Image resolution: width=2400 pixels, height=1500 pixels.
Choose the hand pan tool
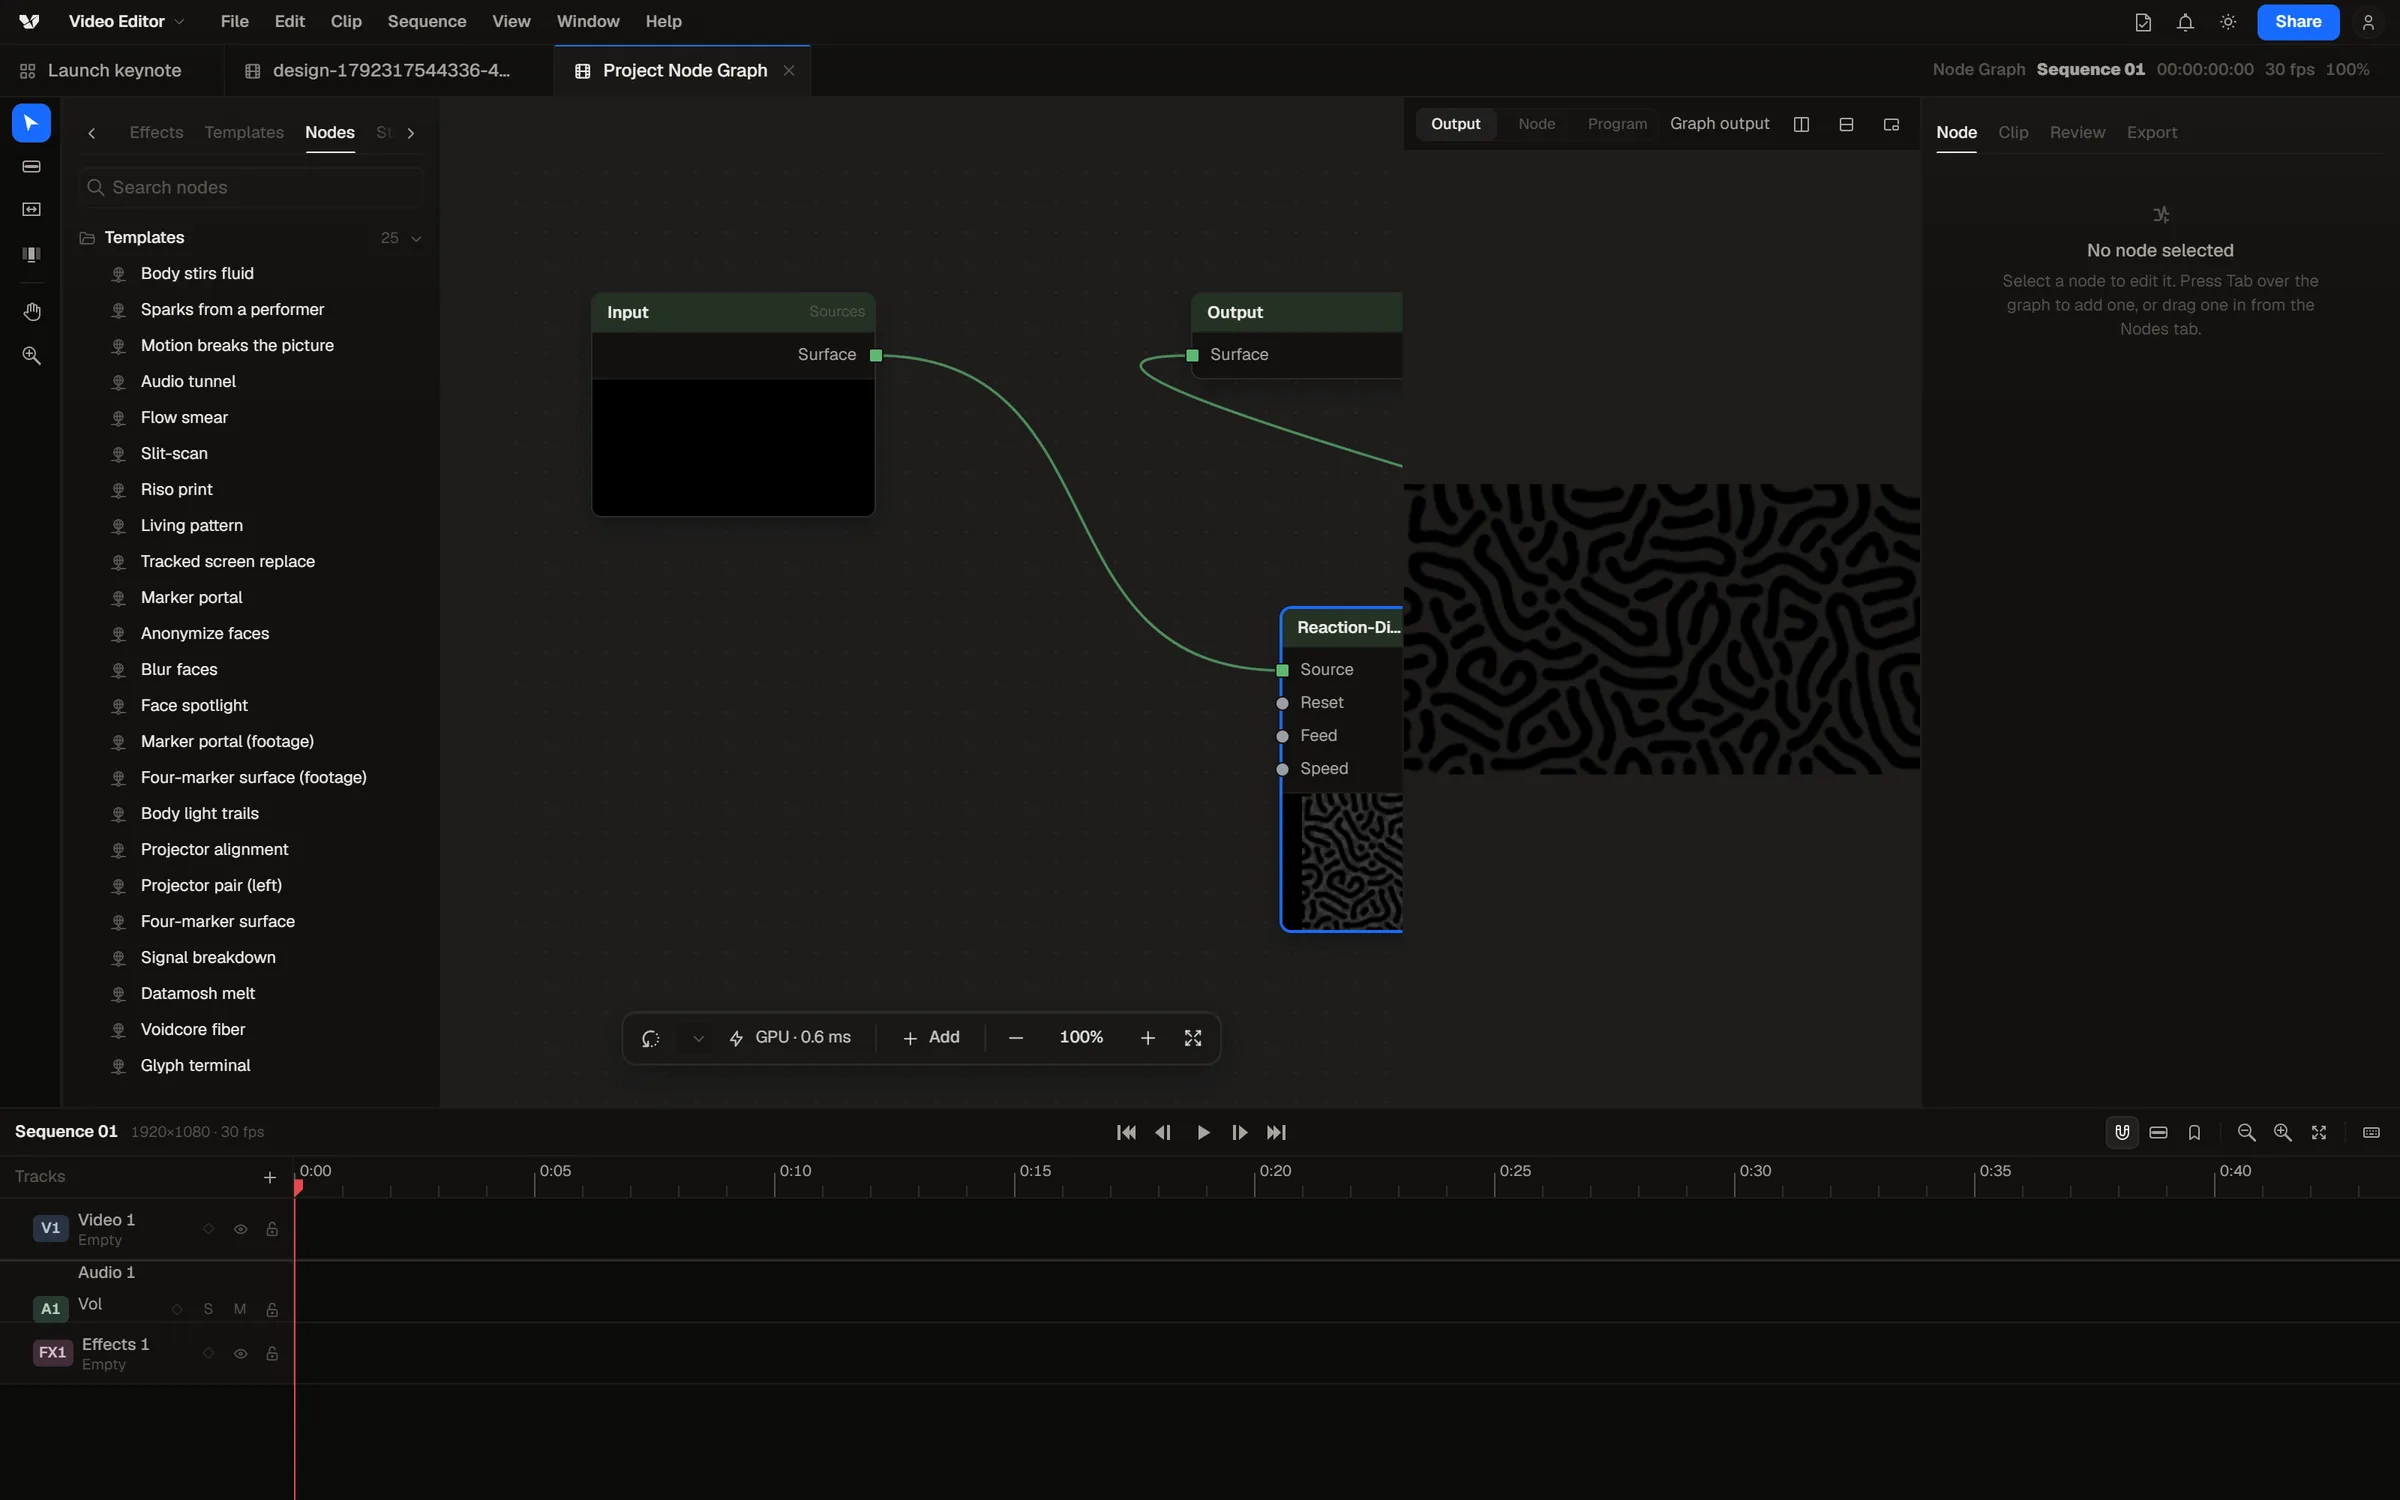click(31, 312)
